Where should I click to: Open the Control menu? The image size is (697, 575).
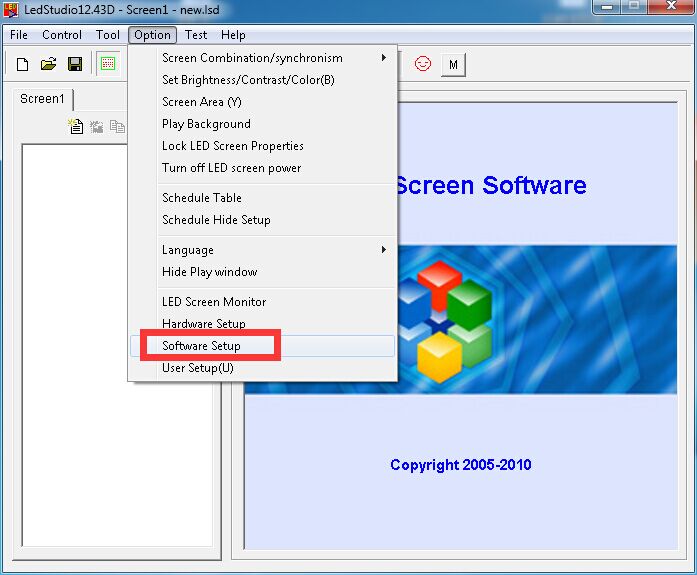(x=62, y=35)
